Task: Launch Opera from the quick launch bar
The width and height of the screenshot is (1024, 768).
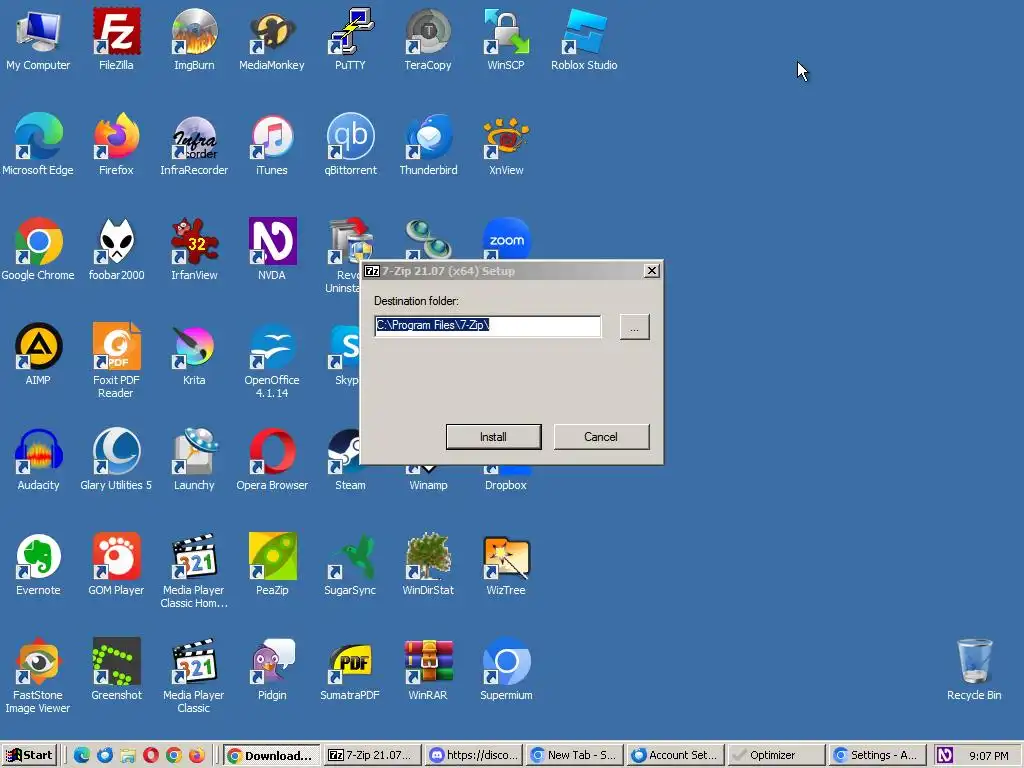Action: pos(151,756)
